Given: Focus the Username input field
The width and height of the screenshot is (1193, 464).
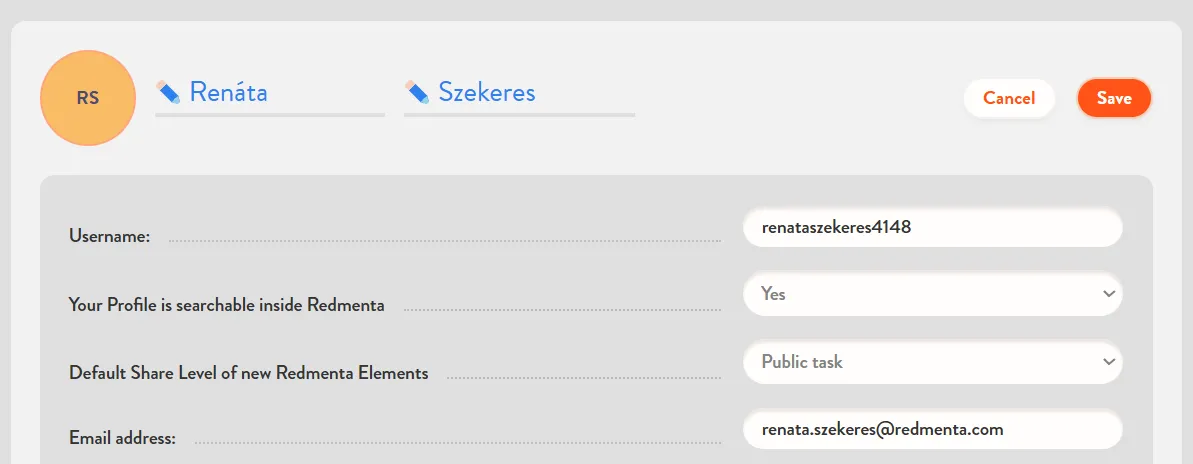Looking at the screenshot, I should click(x=932, y=228).
